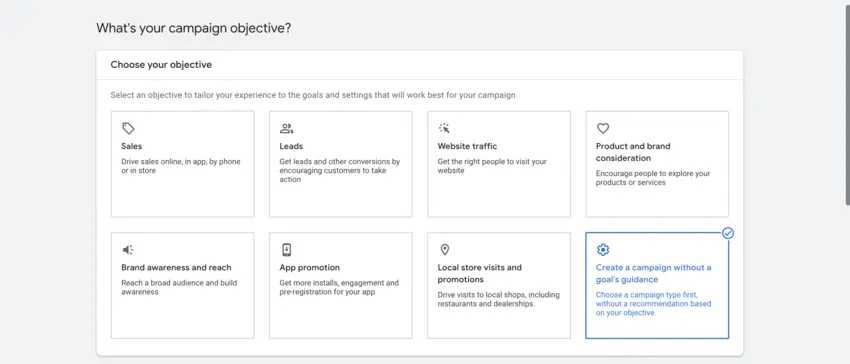Image resolution: width=850 pixels, height=364 pixels.
Task: Click the location pin icon for Local store visits
Action: (445, 250)
